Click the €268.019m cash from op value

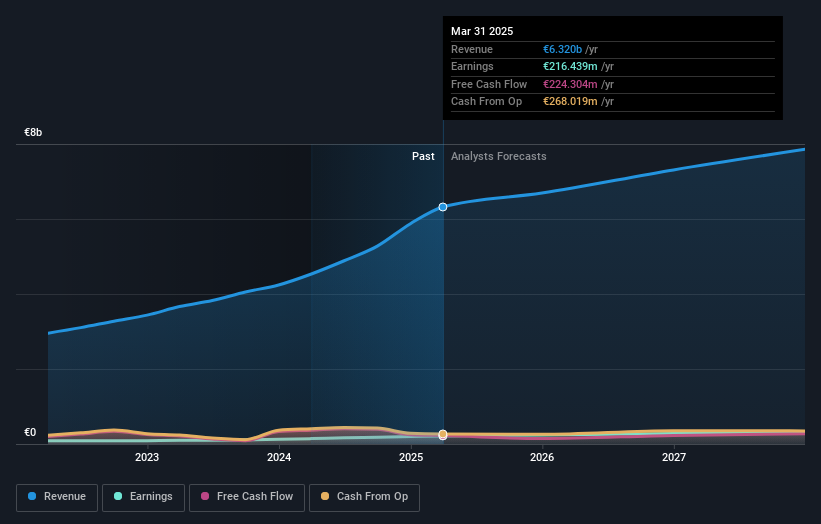point(570,102)
